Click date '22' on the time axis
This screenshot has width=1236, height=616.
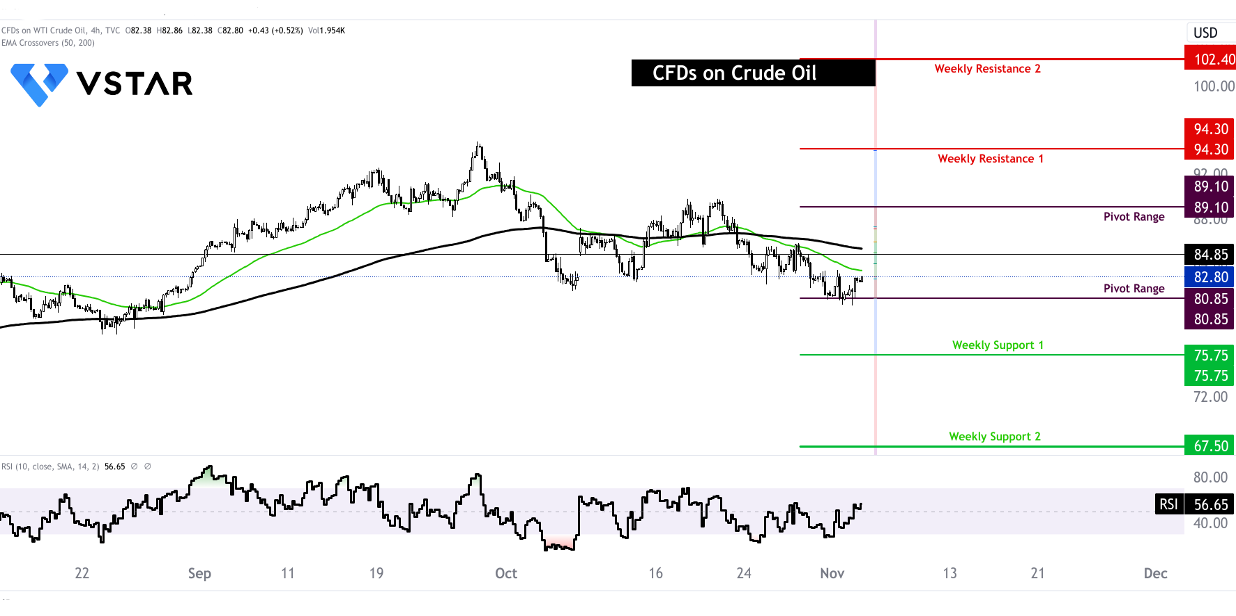82,574
